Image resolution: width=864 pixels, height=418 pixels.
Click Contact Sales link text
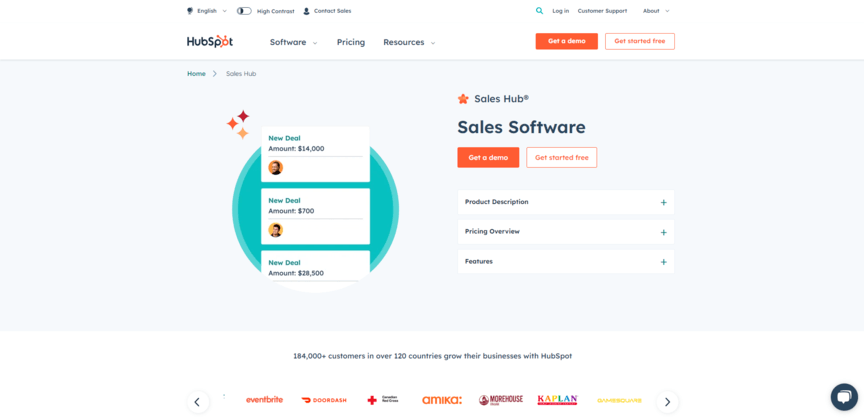(332, 11)
